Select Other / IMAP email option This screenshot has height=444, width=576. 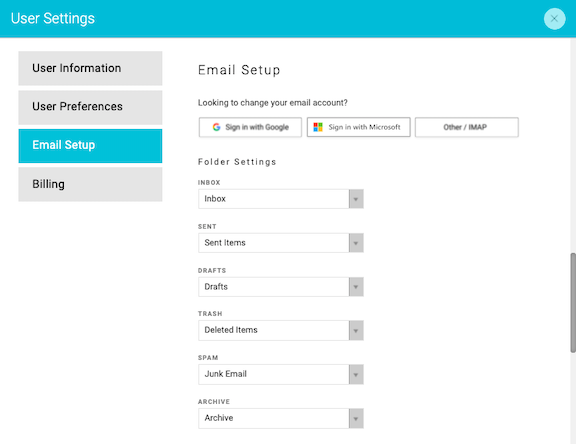click(467, 127)
